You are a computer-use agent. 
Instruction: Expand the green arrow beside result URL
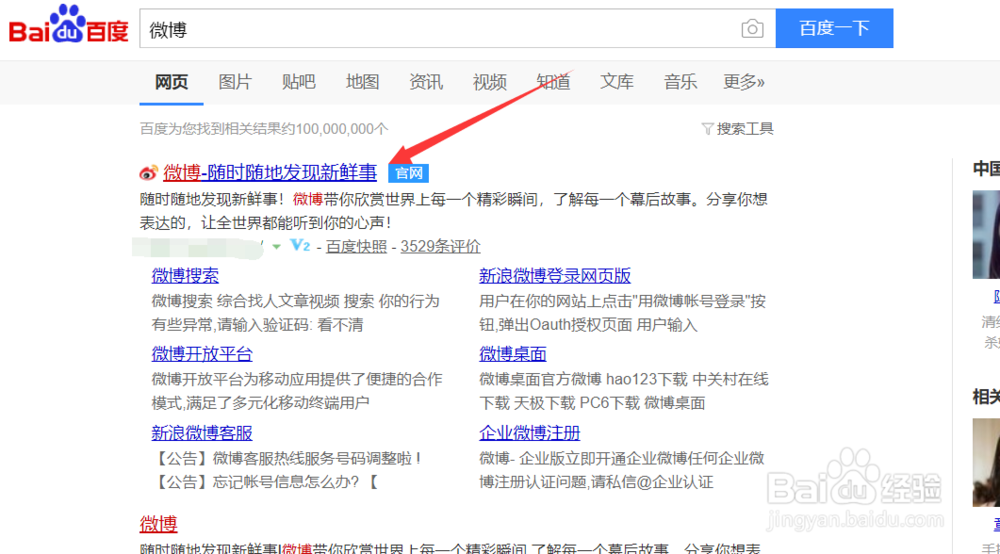(x=277, y=247)
